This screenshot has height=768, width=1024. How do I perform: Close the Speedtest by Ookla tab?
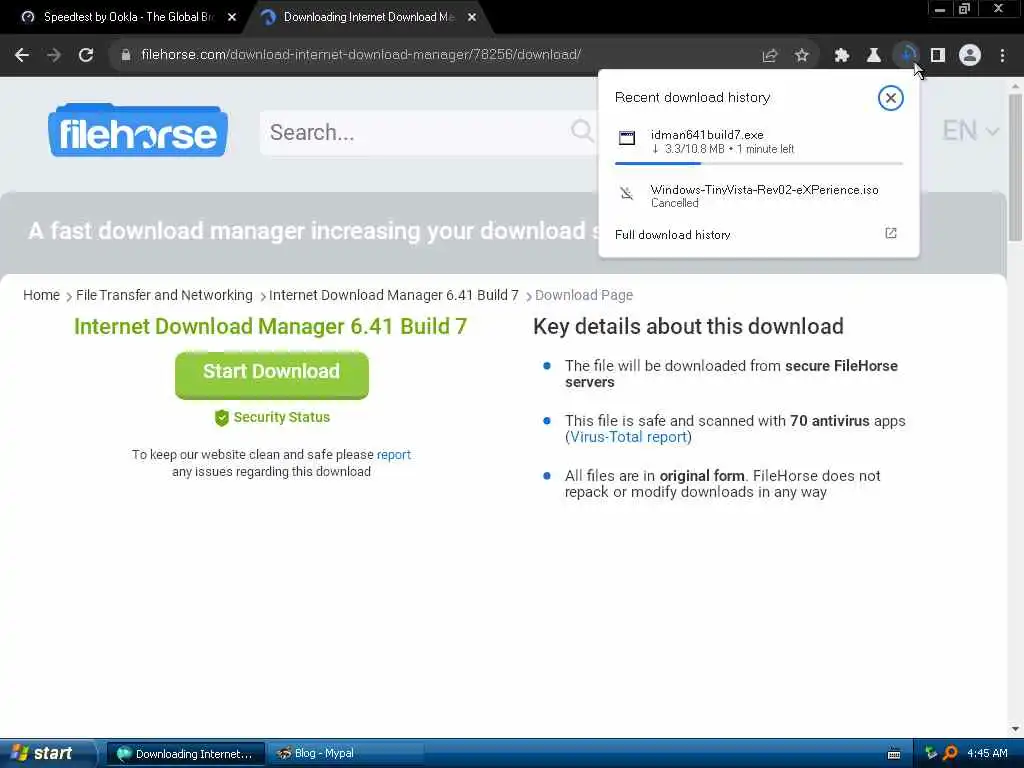232,18
